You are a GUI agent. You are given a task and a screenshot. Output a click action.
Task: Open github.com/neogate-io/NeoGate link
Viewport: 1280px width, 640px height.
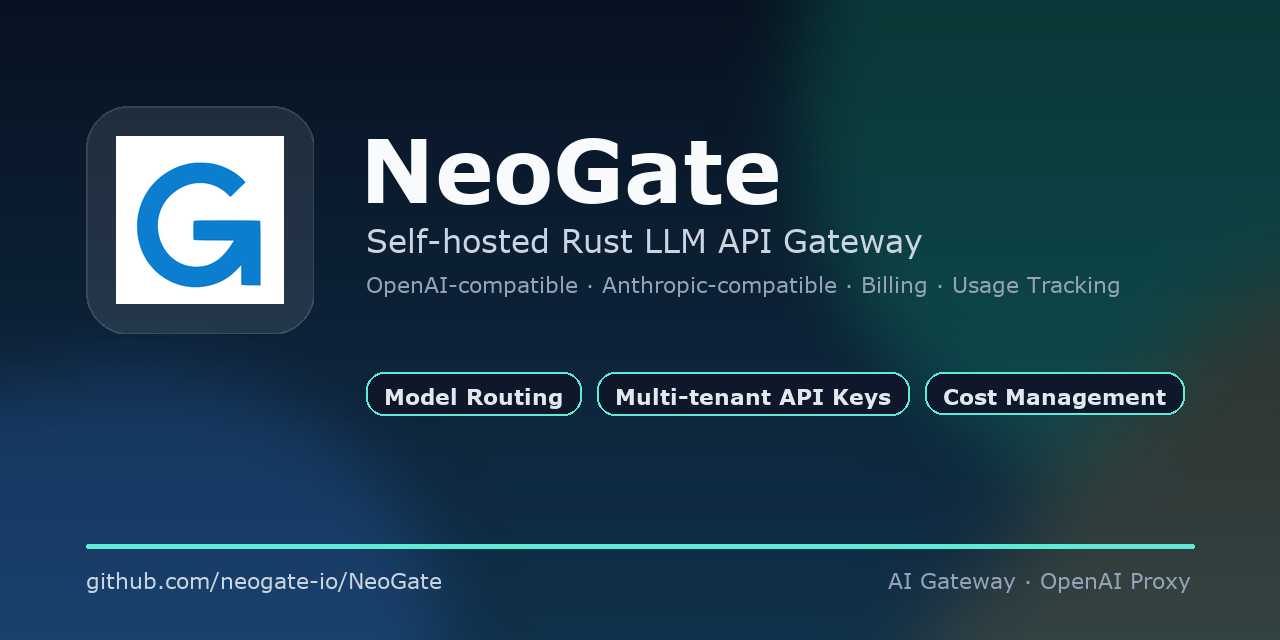point(264,581)
